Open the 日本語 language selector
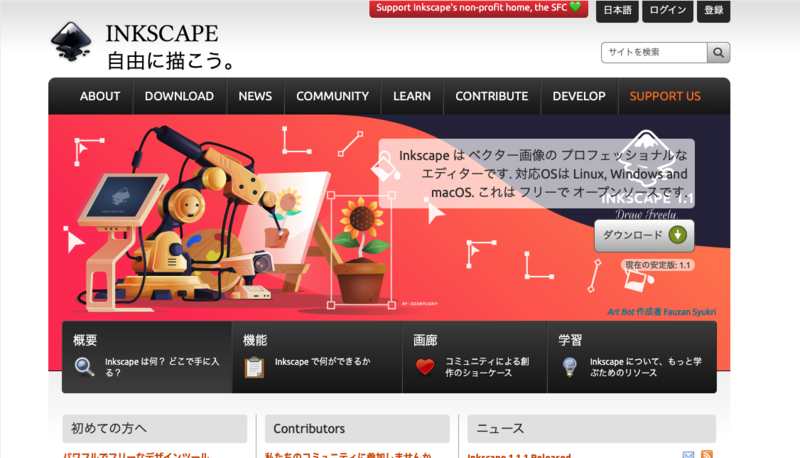Viewport: 800px width, 458px height. tap(617, 10)
